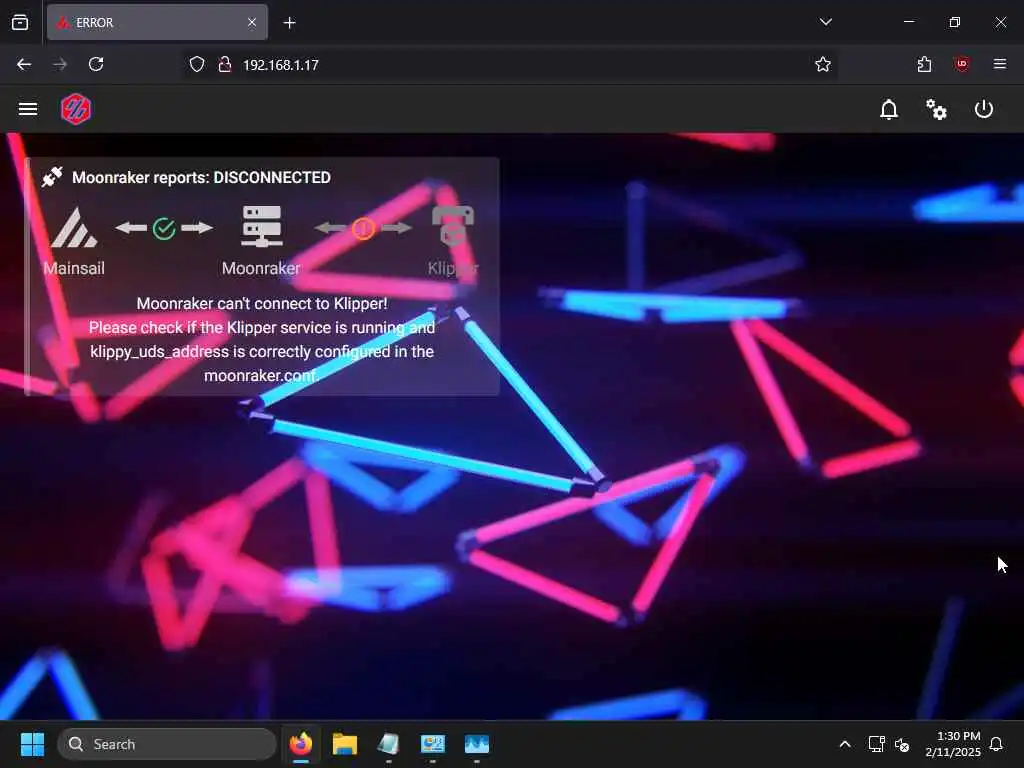Open the Control Panel taskbar app
The image size is (1024, 768).
[433, 744]
